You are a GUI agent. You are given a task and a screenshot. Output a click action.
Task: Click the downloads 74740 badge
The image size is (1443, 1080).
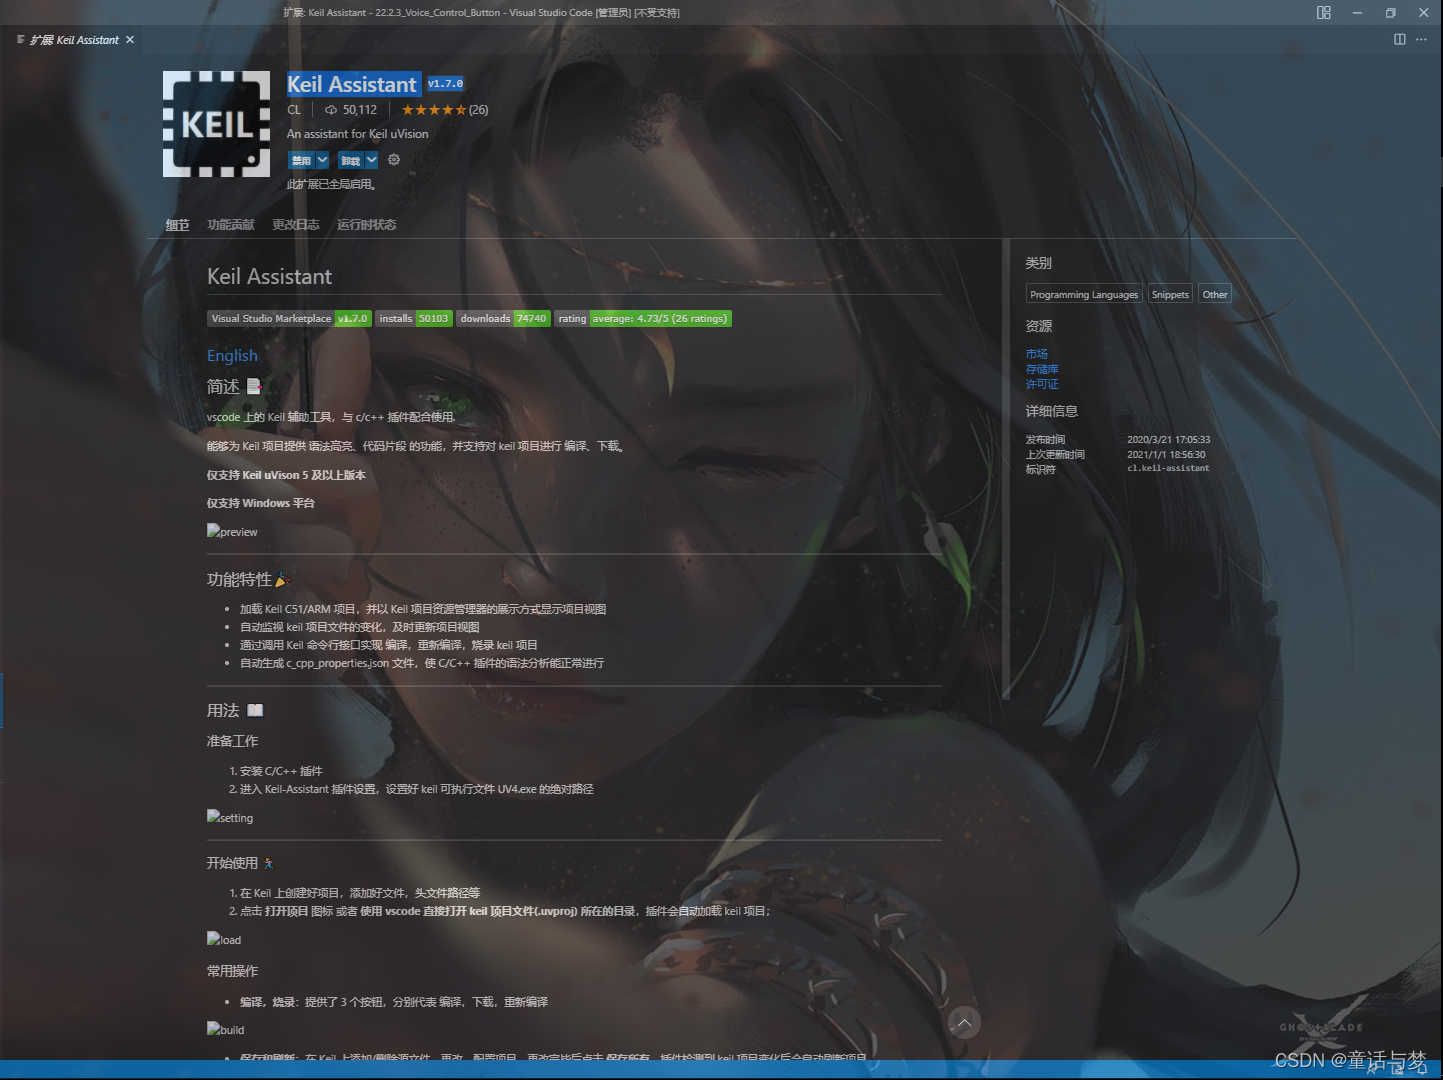[x=503, y=319]
